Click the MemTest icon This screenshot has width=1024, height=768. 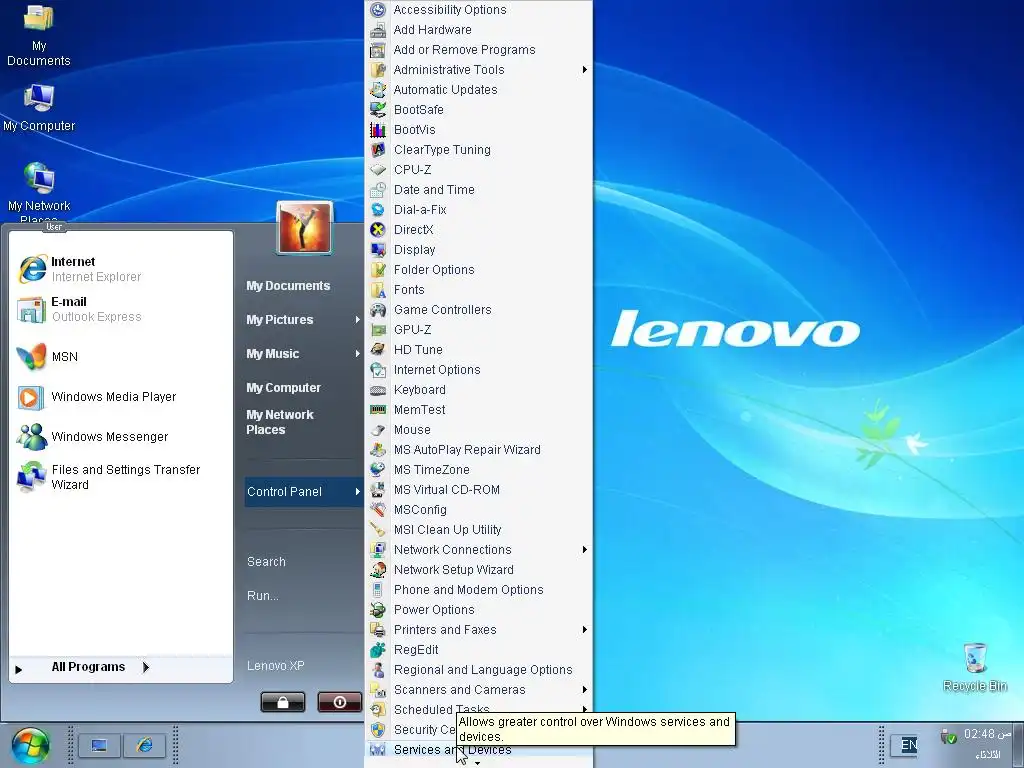pos(377,409)
